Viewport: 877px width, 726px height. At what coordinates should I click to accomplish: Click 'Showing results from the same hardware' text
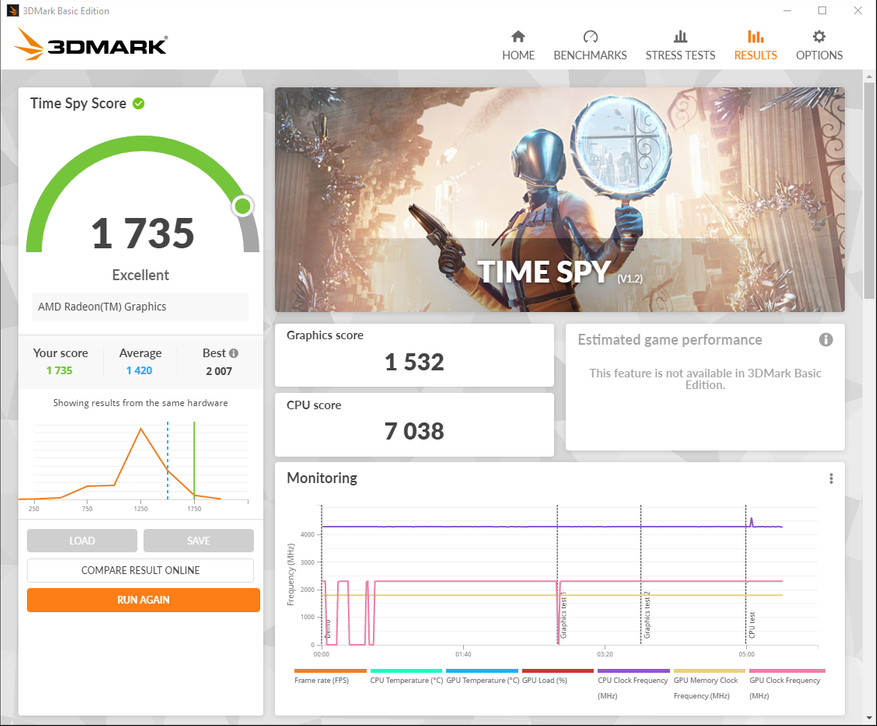tap(140, 403)
